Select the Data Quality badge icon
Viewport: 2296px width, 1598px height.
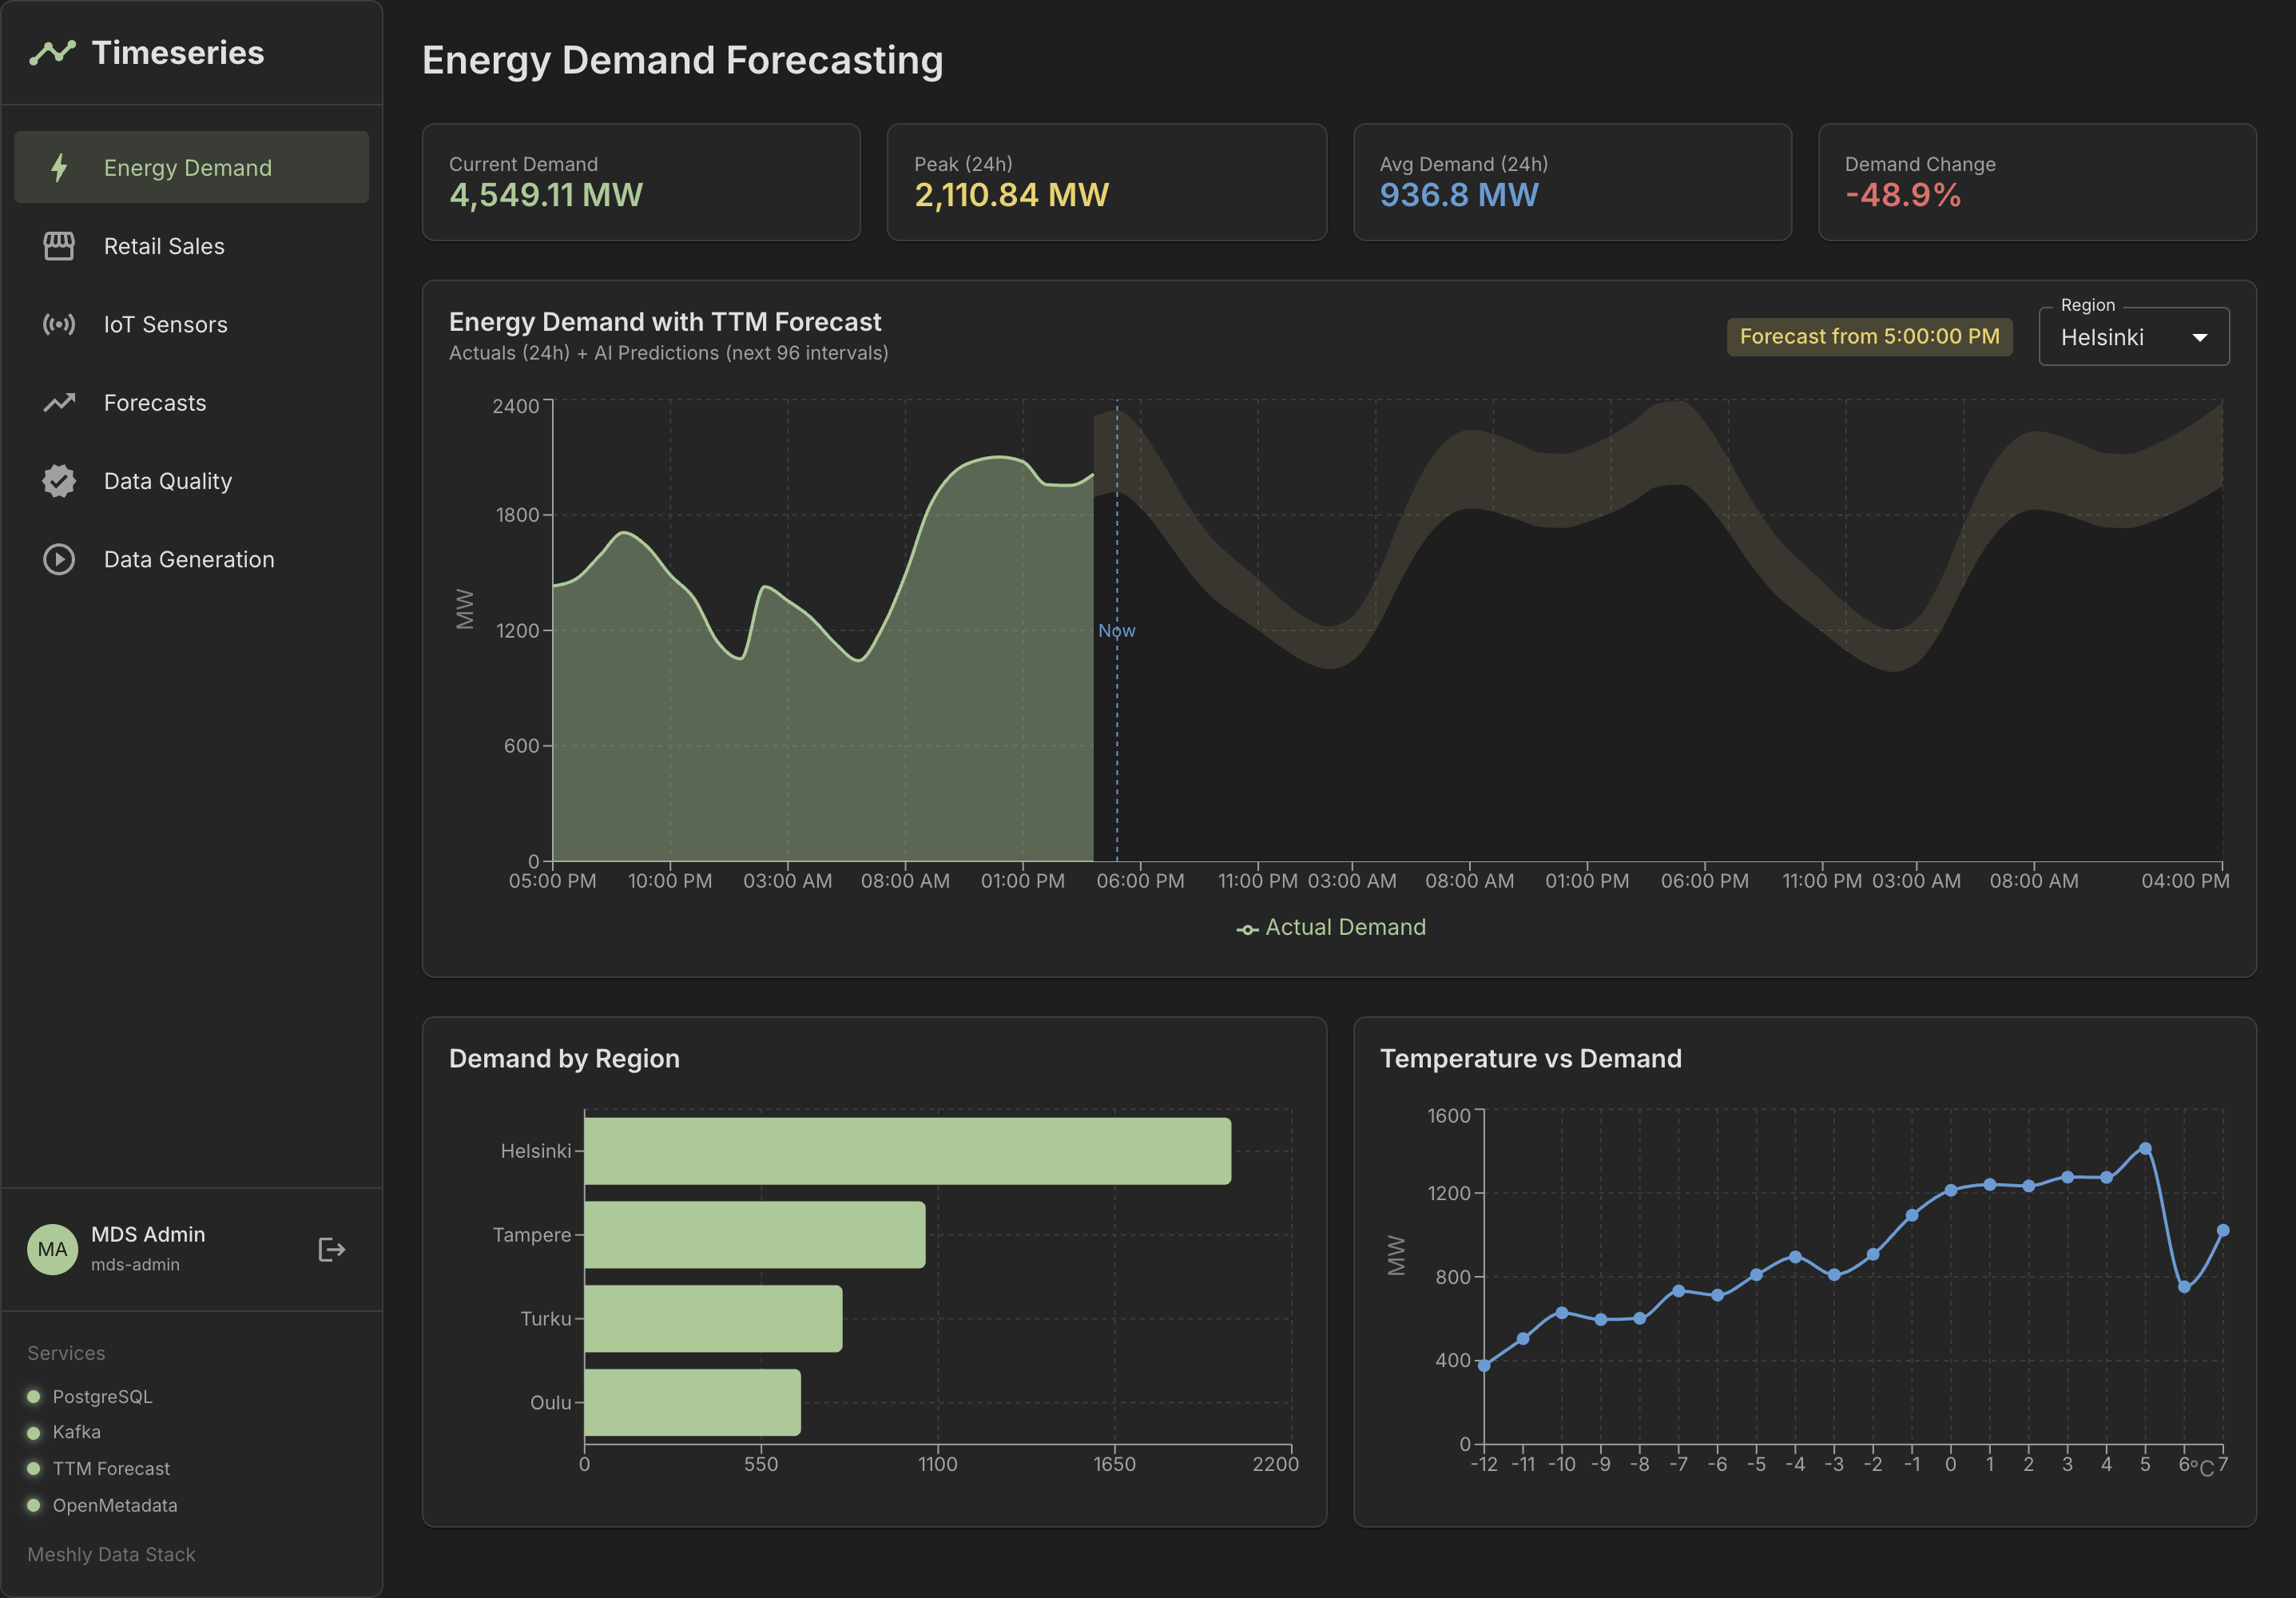pos(60,481)
